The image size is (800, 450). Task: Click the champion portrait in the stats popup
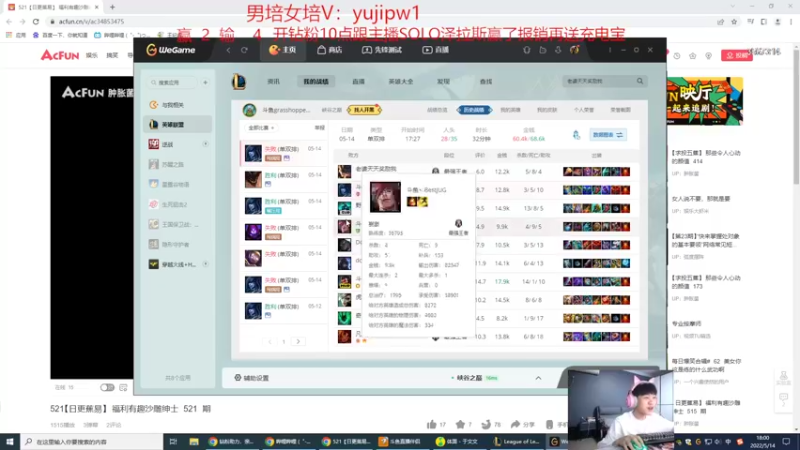point(385,196)
